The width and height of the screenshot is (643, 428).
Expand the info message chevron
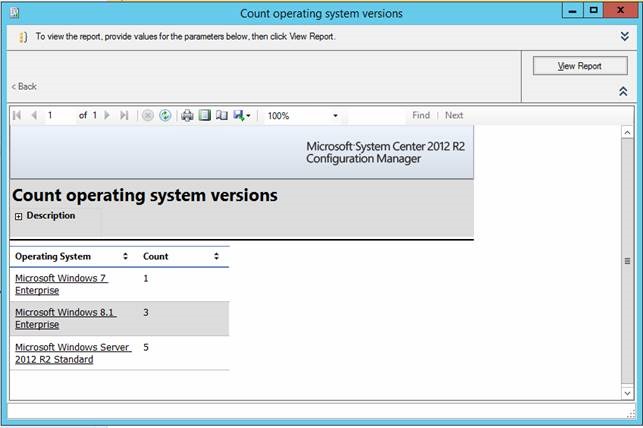coord(625,36)
